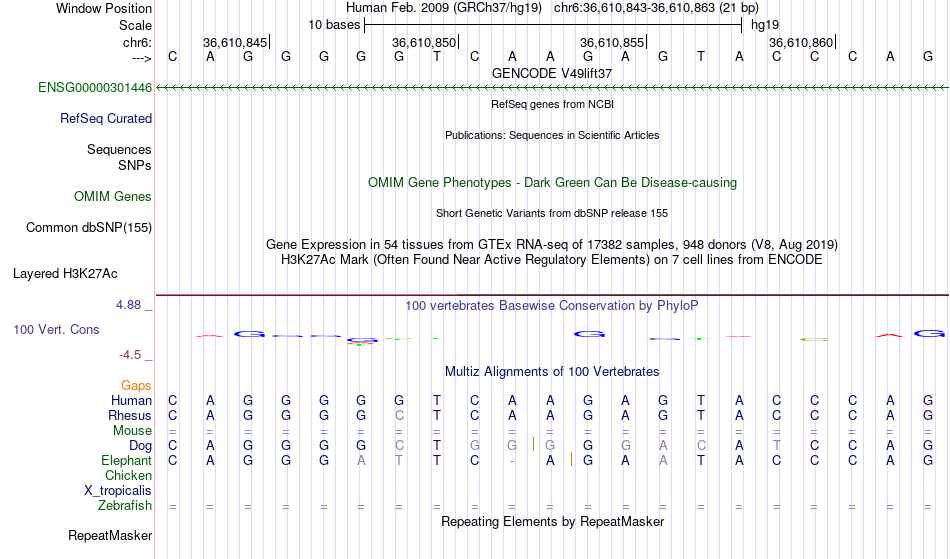950x559 pixels.
Task: Click the Gaps row label
Action: 136,386
